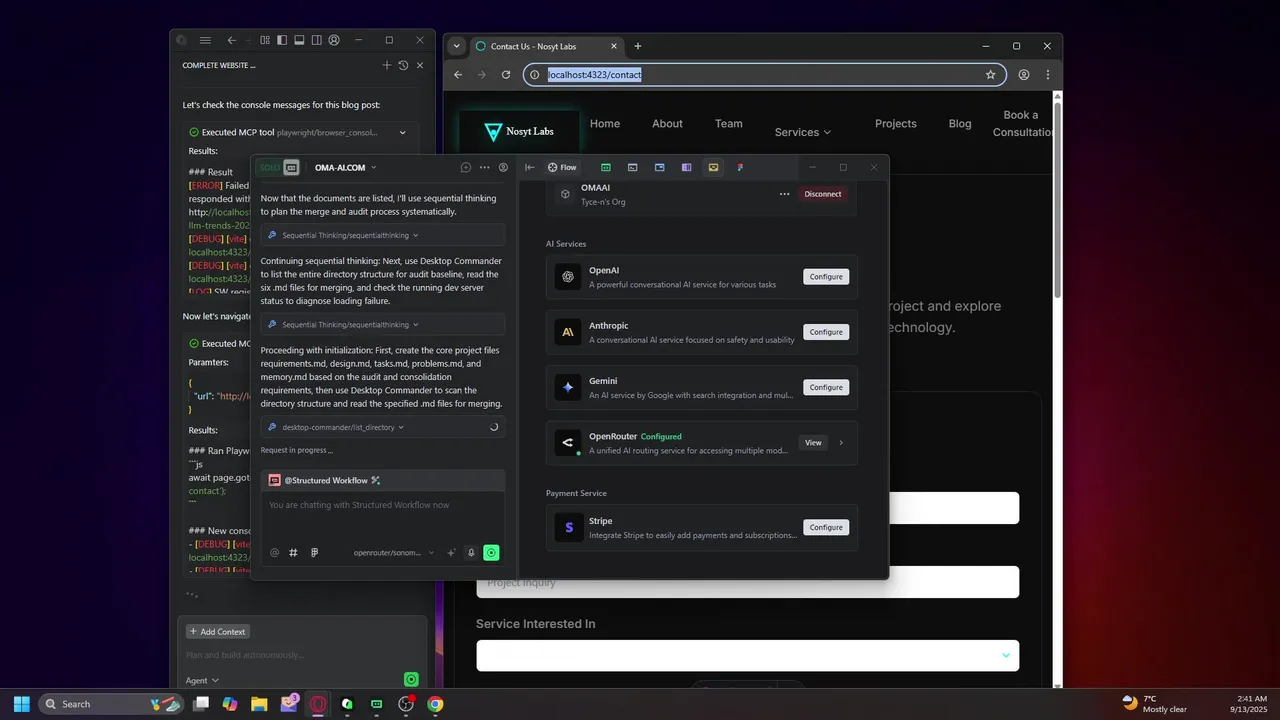Open the Figma icon in front toolbar
Viewport: 1280px width, 720px height.
(740, 168)
